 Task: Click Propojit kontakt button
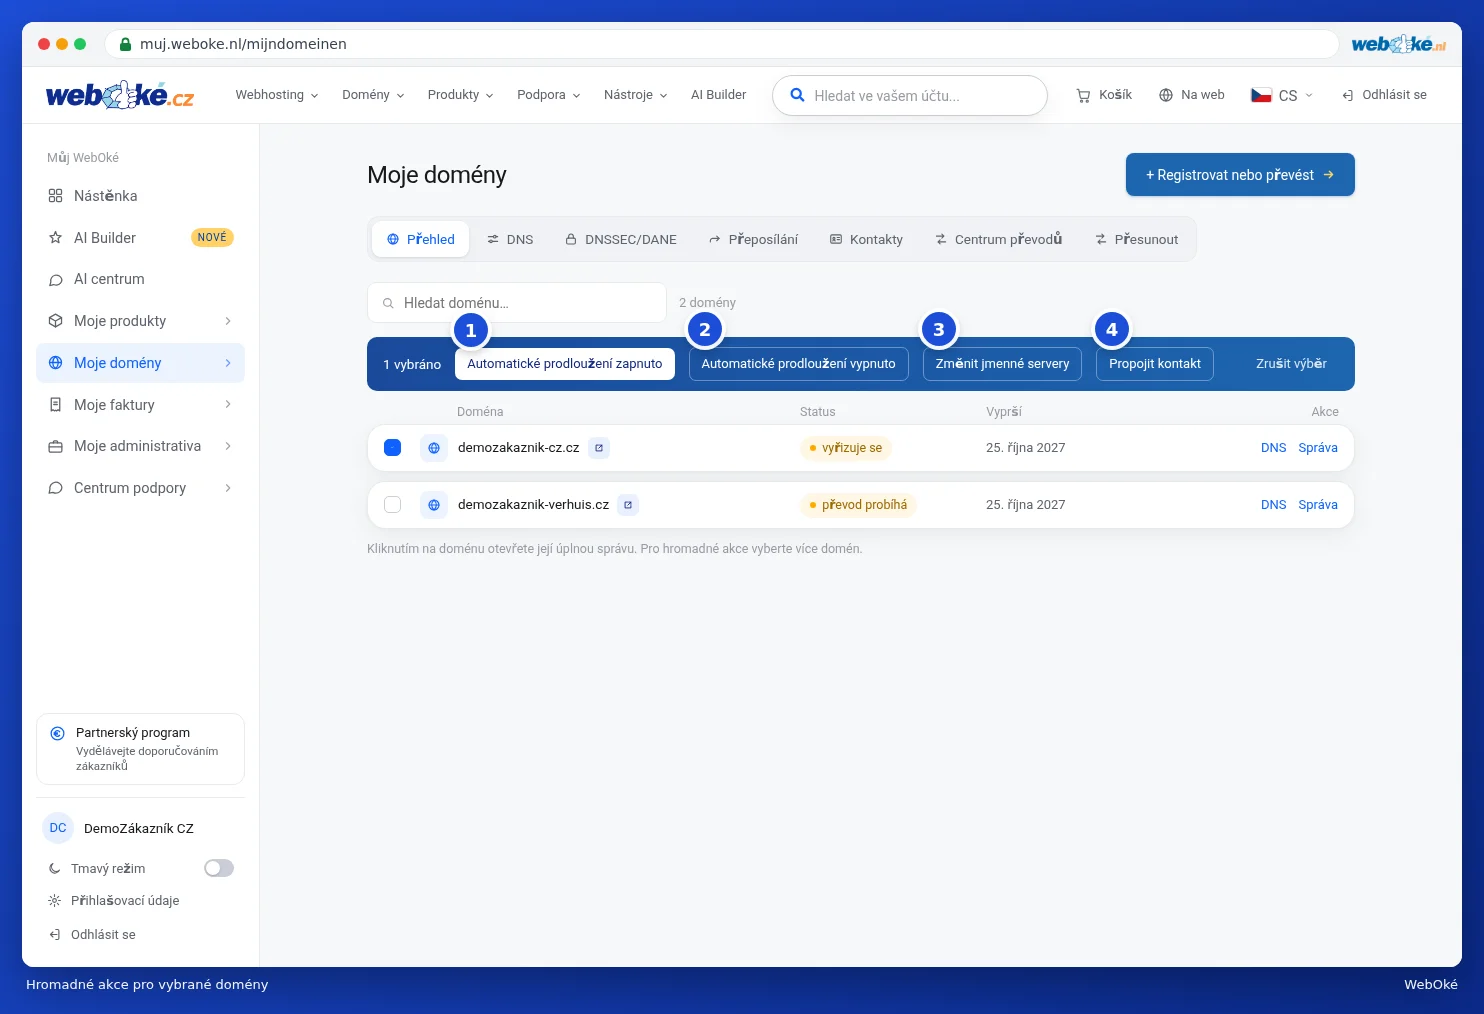(x=1155, y=364)
